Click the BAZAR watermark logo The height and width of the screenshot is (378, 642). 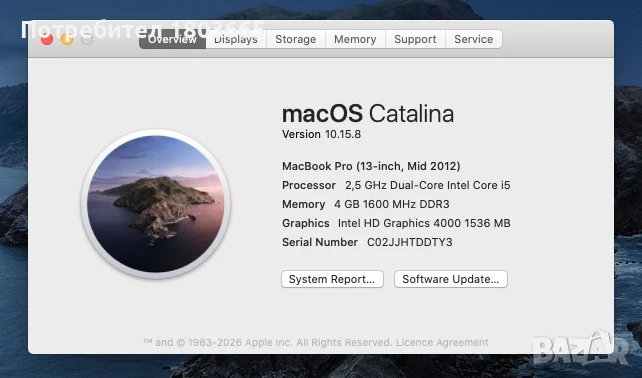point(581,349)
